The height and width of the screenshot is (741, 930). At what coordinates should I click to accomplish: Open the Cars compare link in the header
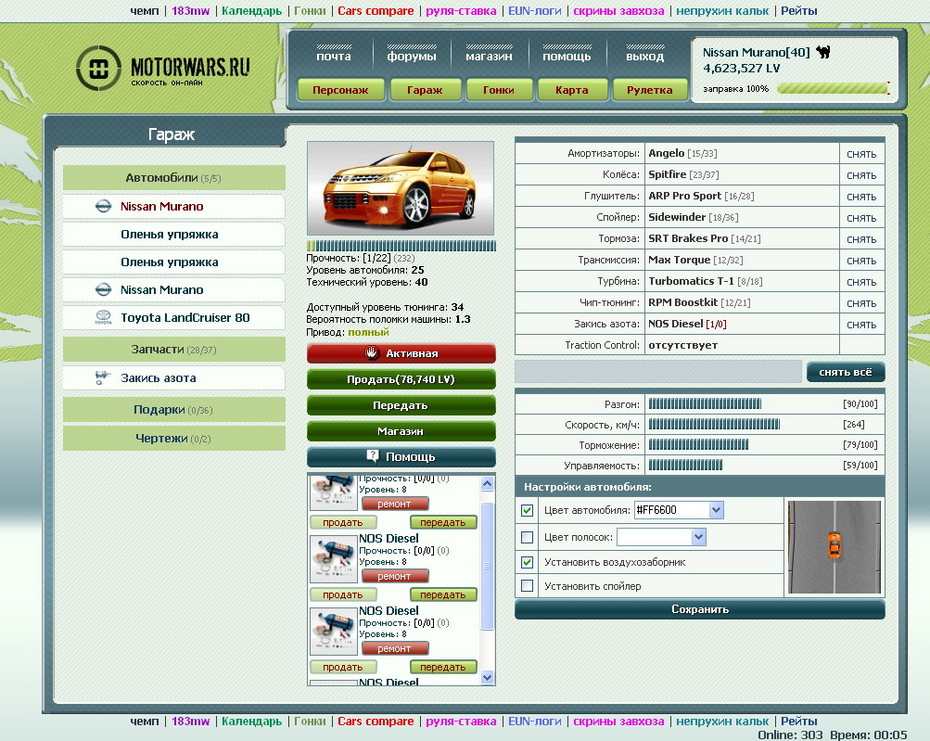376,11
